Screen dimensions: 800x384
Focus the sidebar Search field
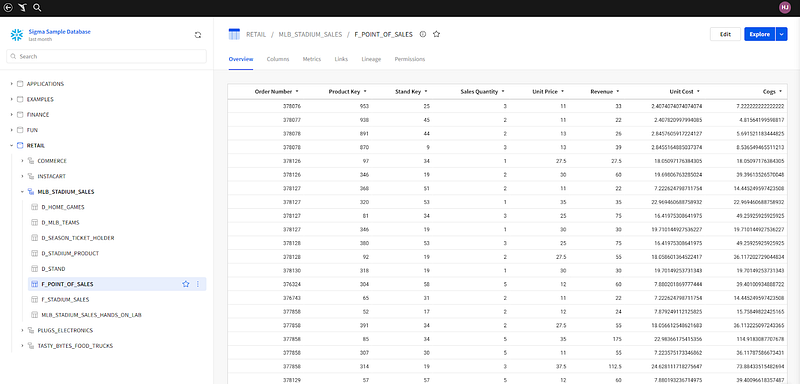click(x=107, y=56)
